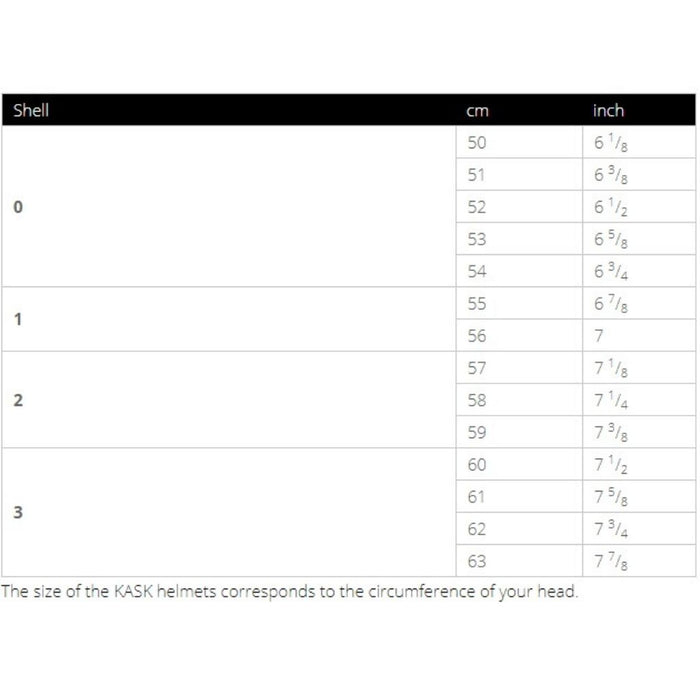The image size is (700, 700).
Task: Click the 63 cm cell
Action: pos(477,561)
